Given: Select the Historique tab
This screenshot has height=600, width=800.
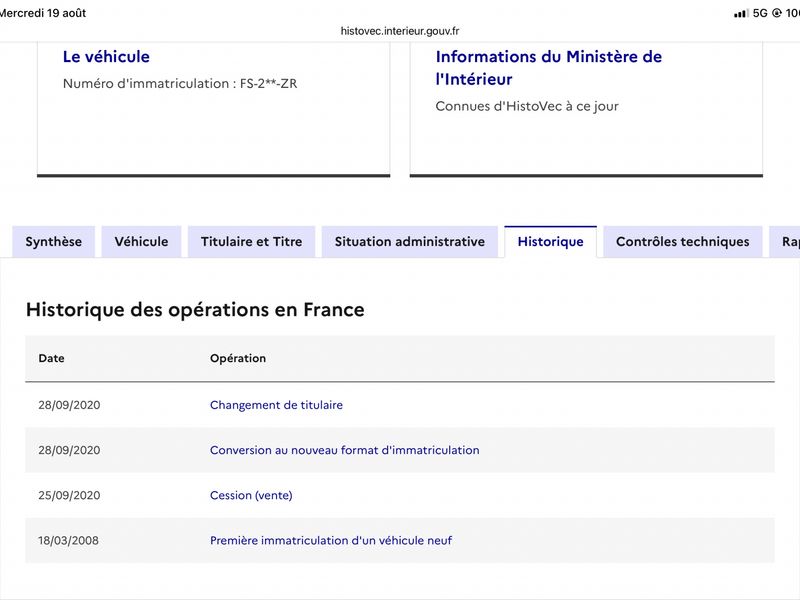Looking at the screenshot, I should pyautogui.click(x=551, y=241).
